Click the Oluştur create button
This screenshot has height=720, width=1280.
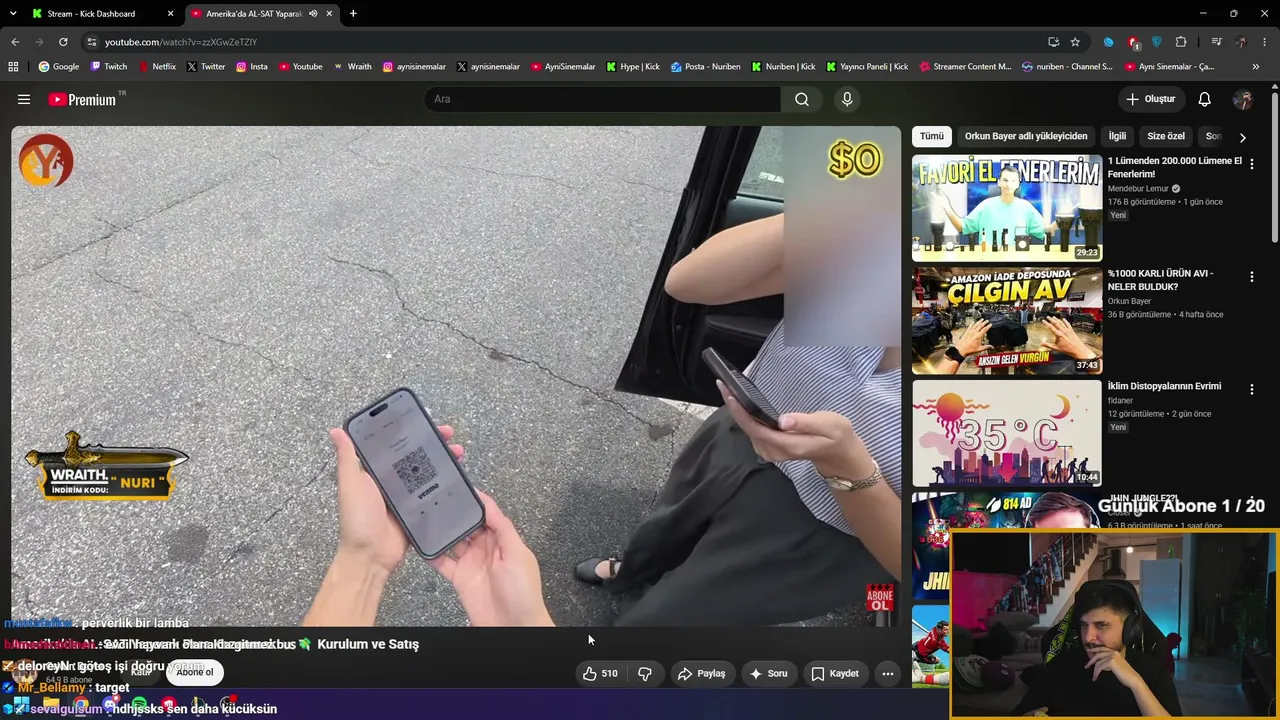point(1151,99)
